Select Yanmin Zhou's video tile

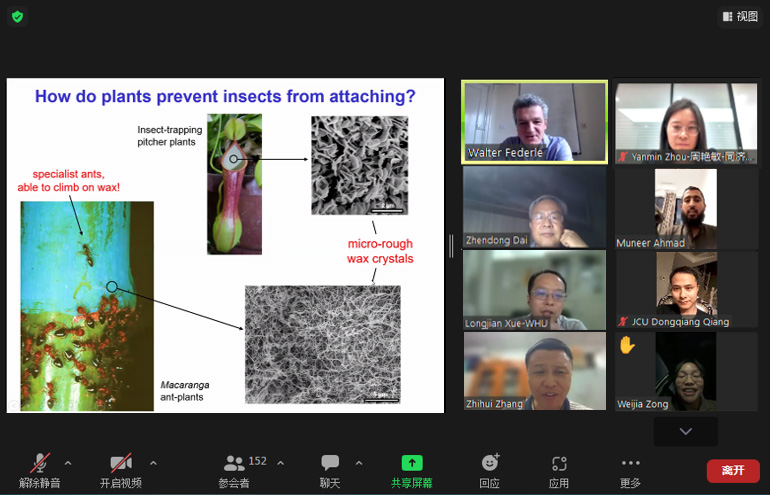pyautogui.click(x=686, y=123)
